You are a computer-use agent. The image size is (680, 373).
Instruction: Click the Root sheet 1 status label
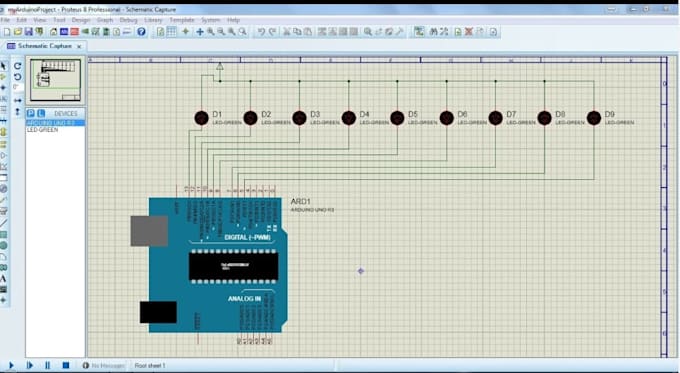(x=150, y=366)
